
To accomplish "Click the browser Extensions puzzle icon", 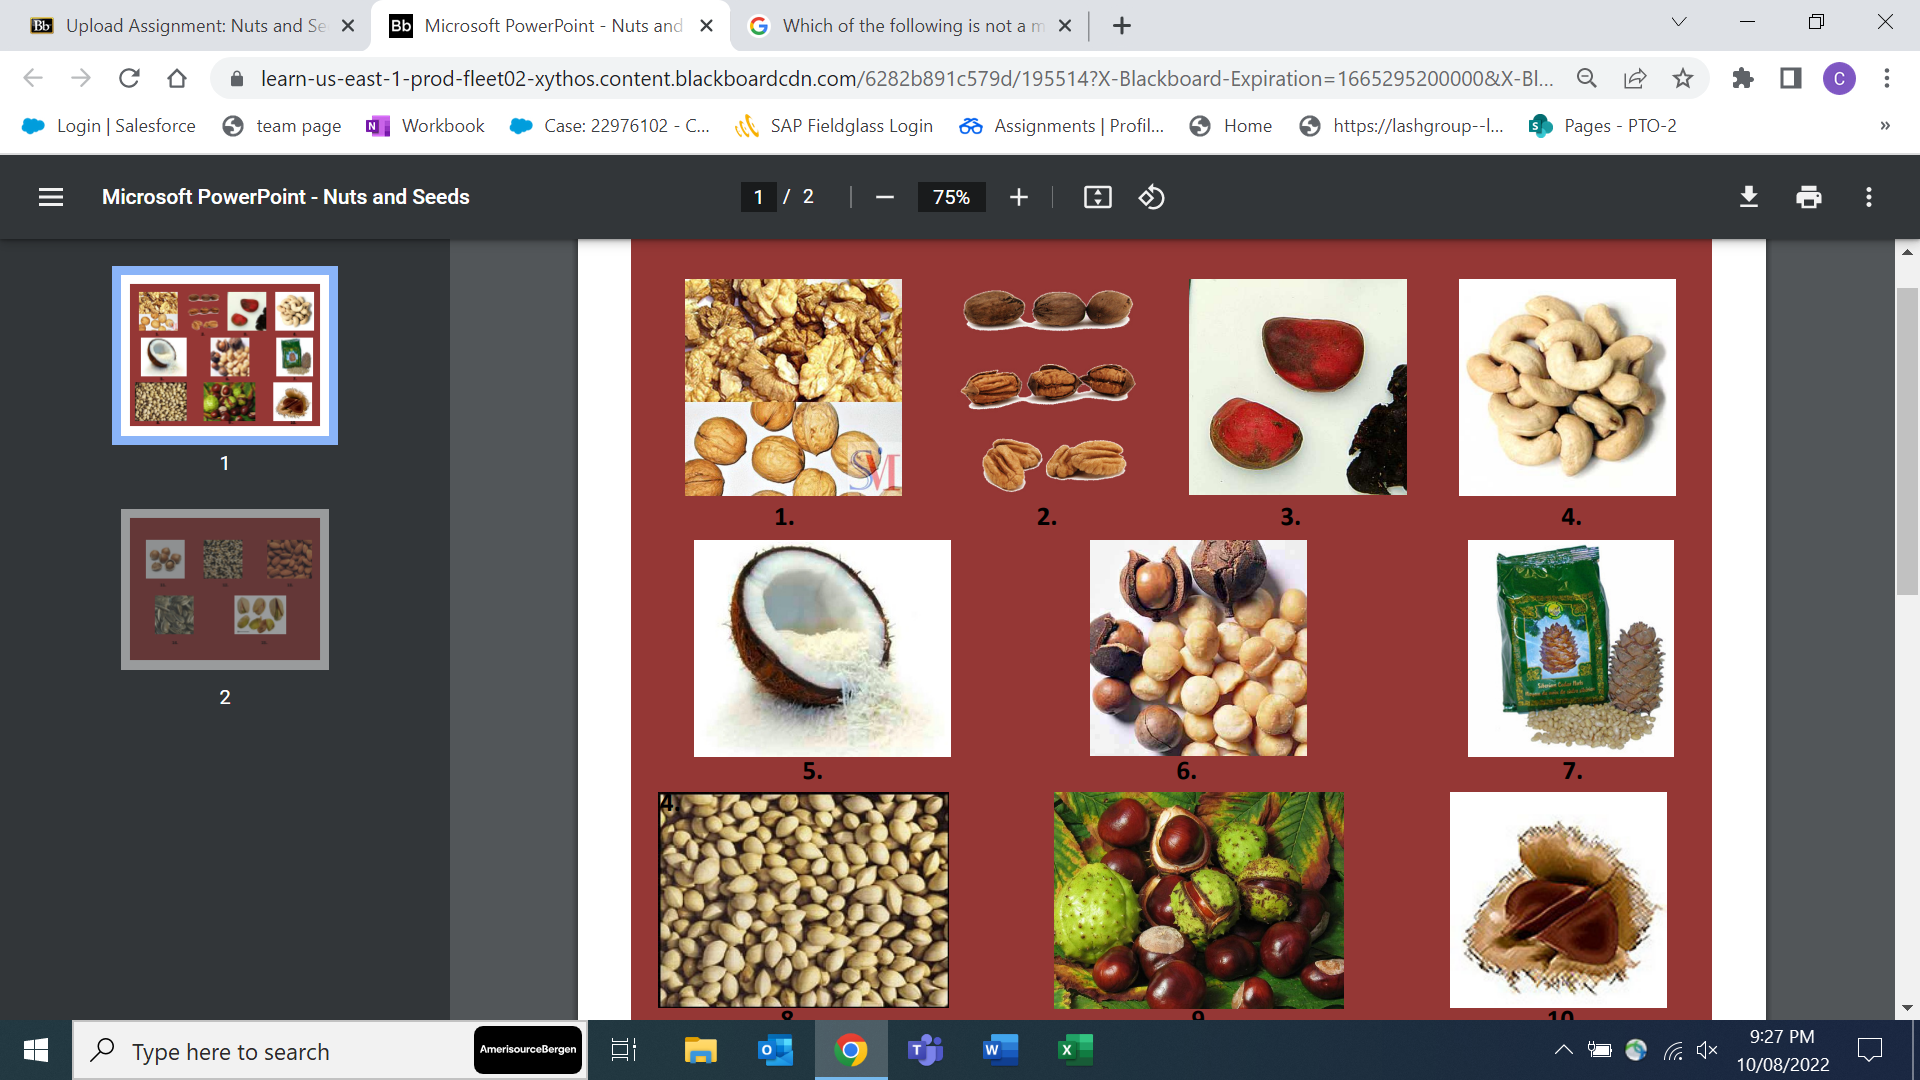I will 1743,78.
